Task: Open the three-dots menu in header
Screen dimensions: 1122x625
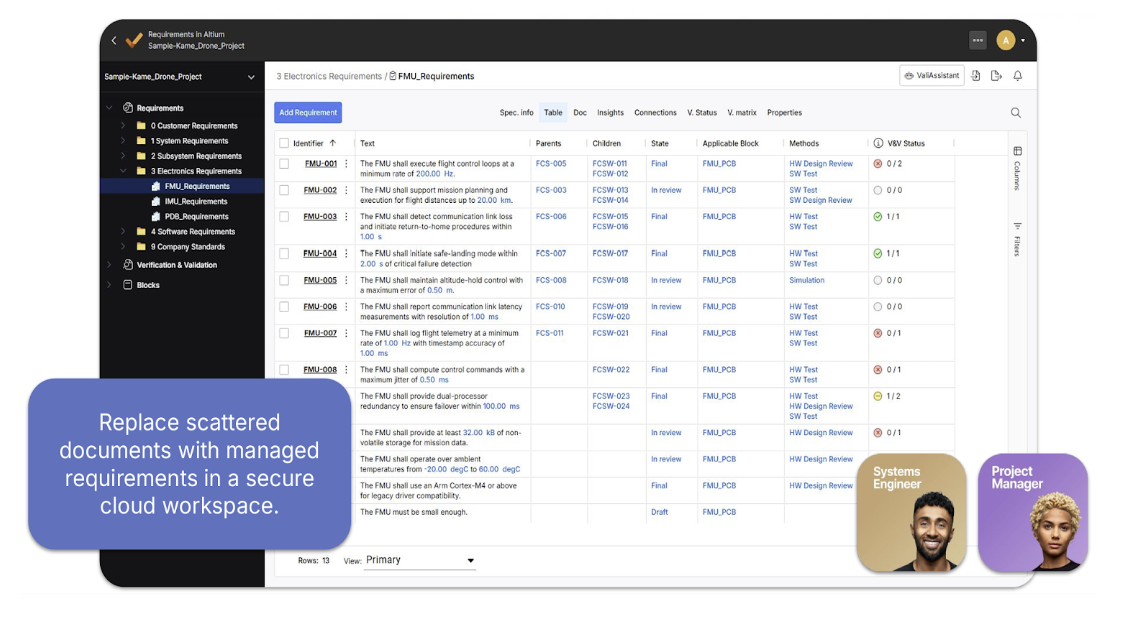Action: (977, 40)
